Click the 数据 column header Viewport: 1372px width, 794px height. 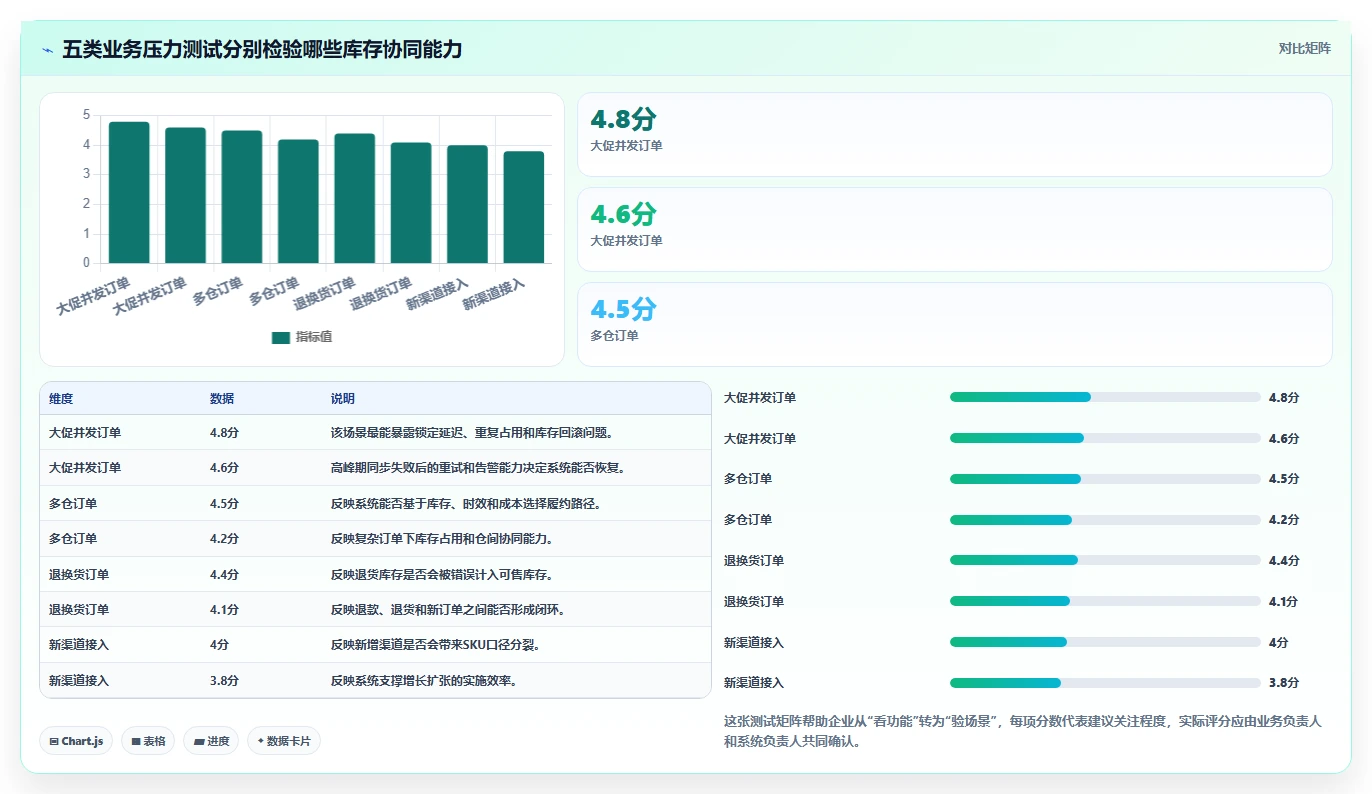pos(222,398)
